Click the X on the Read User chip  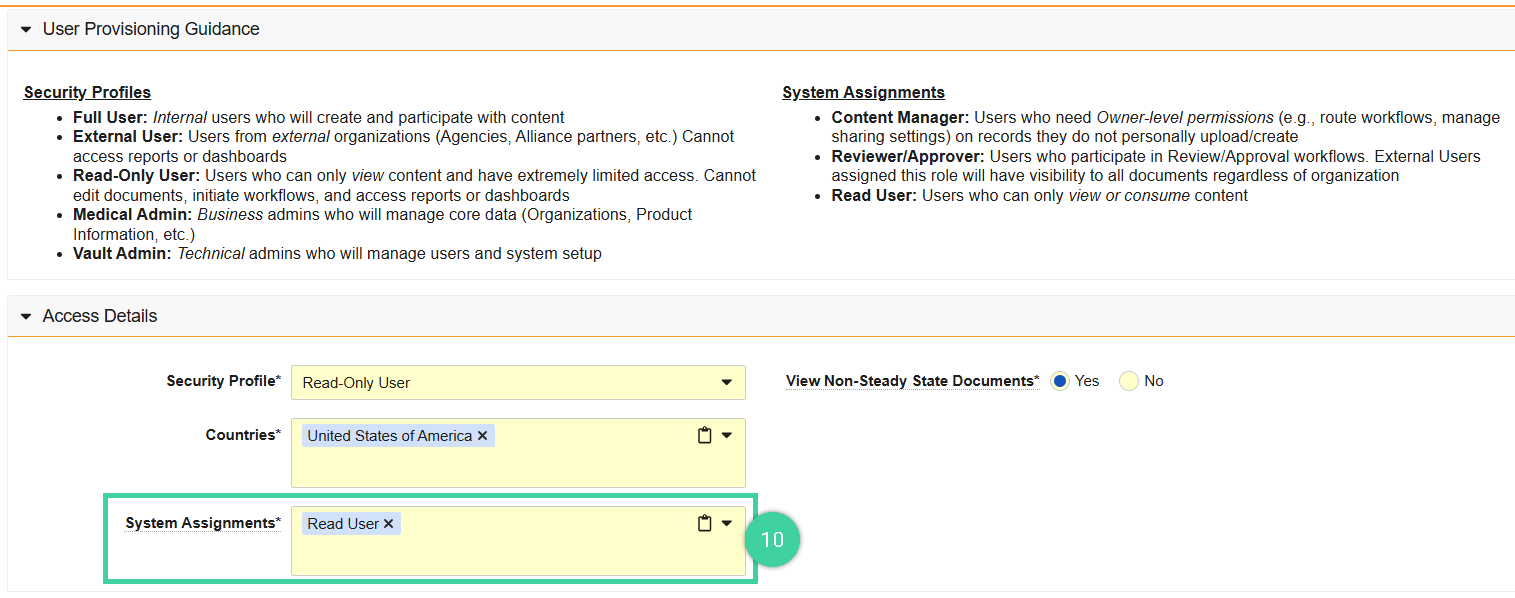click(388, 523)
